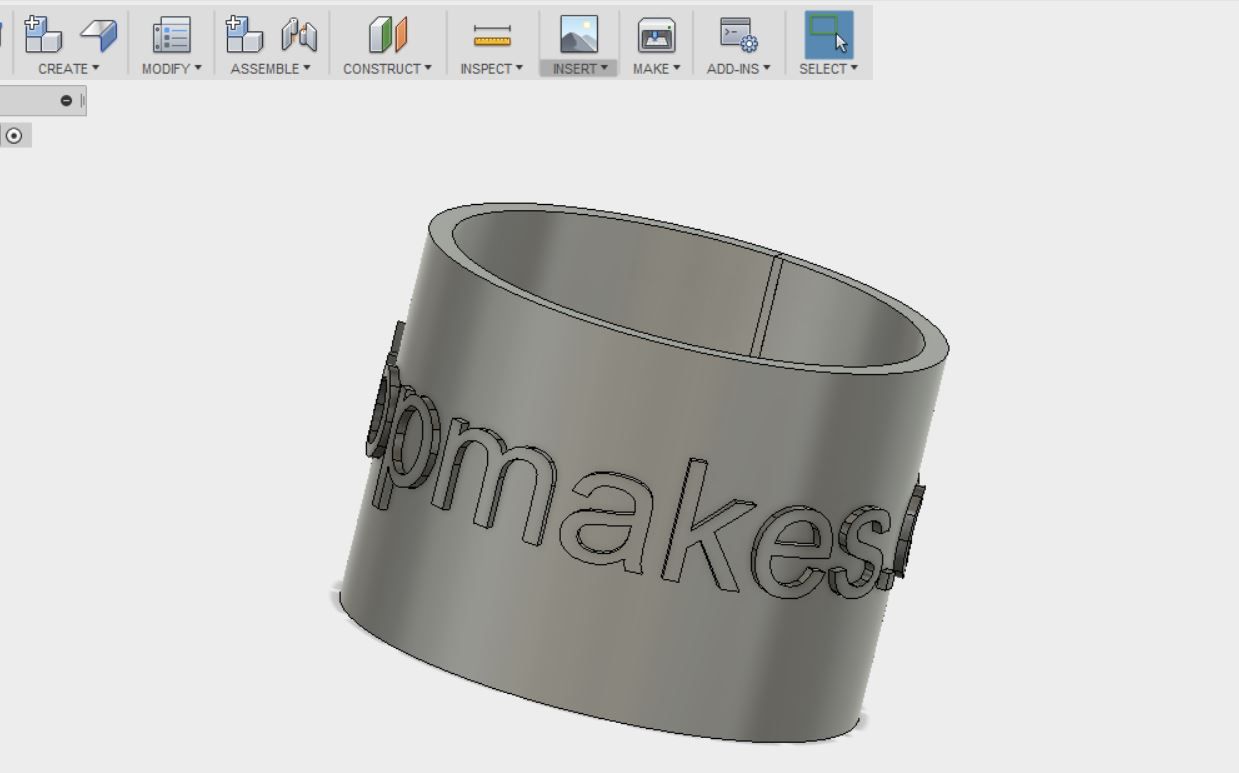Click the 3D Print icon under Make
The width and height of the screenshot is (1239, 773).
click(x=655, y=31)
